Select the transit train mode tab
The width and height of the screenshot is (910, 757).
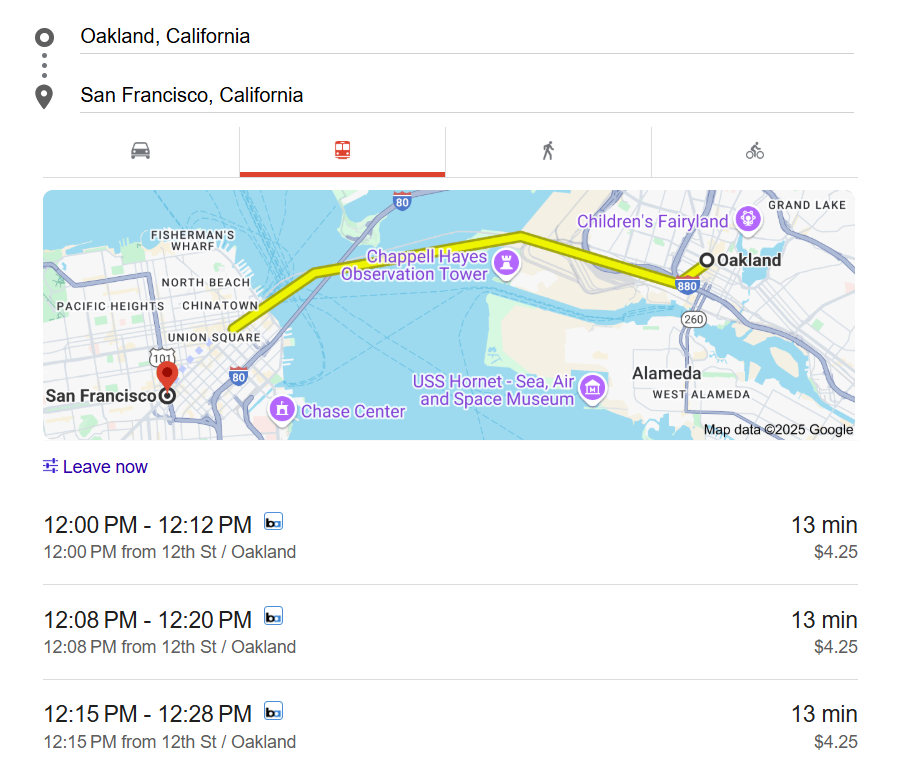342,151
